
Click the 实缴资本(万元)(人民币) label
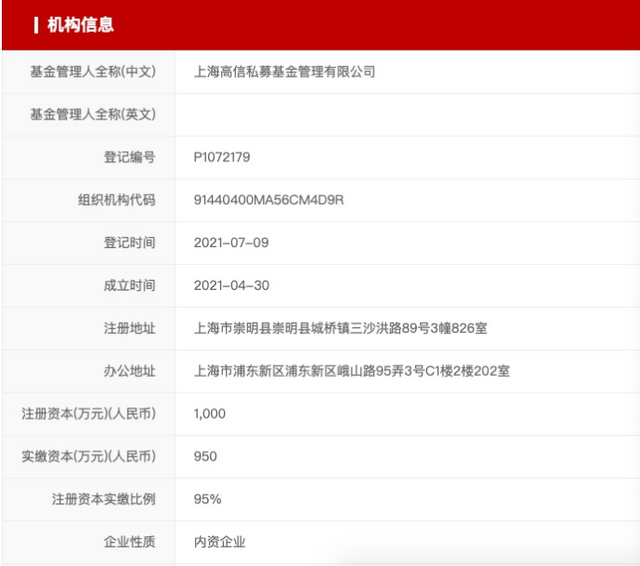[x=89, y=457]
